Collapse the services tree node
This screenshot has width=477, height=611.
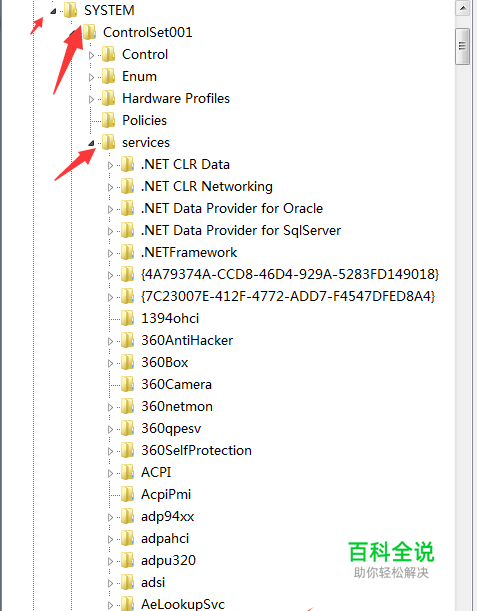tap(91, 143)
